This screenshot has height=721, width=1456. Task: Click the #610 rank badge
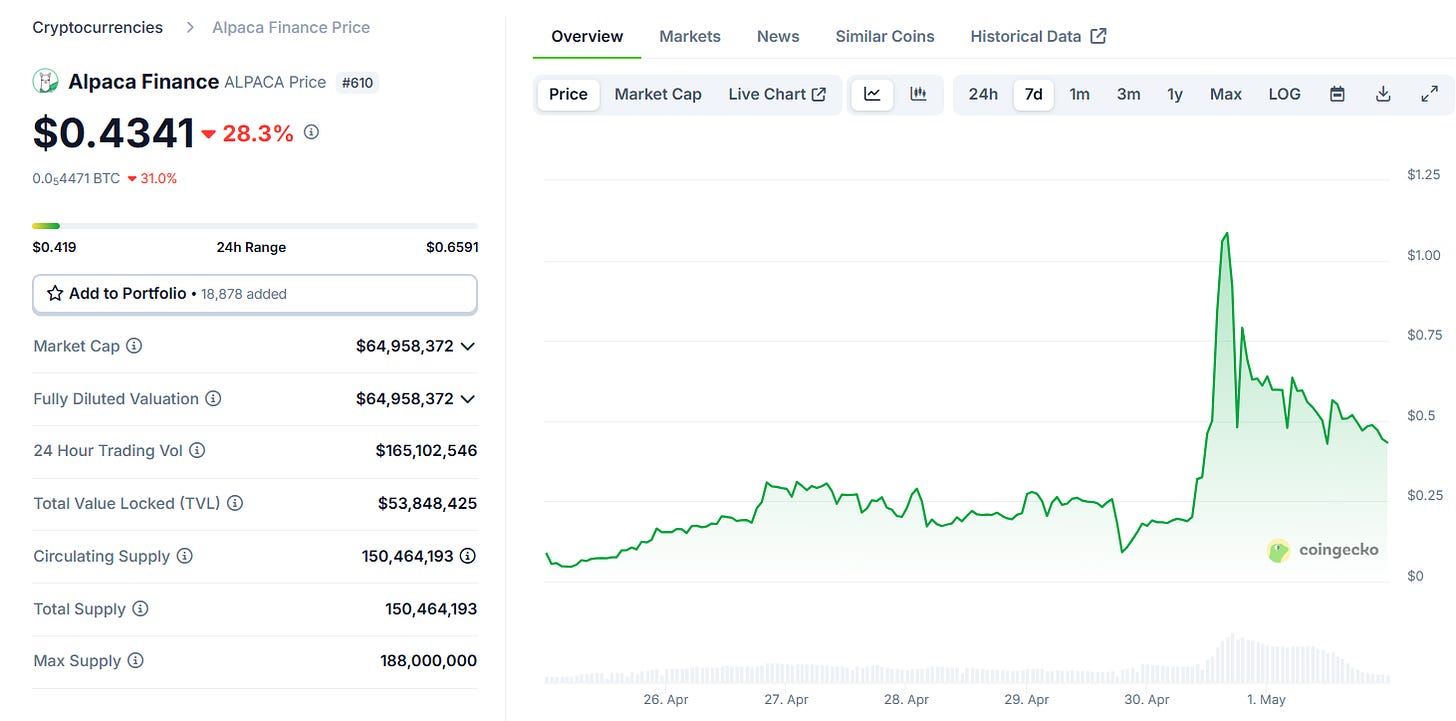pyautogui.click(x=357, y=82)
